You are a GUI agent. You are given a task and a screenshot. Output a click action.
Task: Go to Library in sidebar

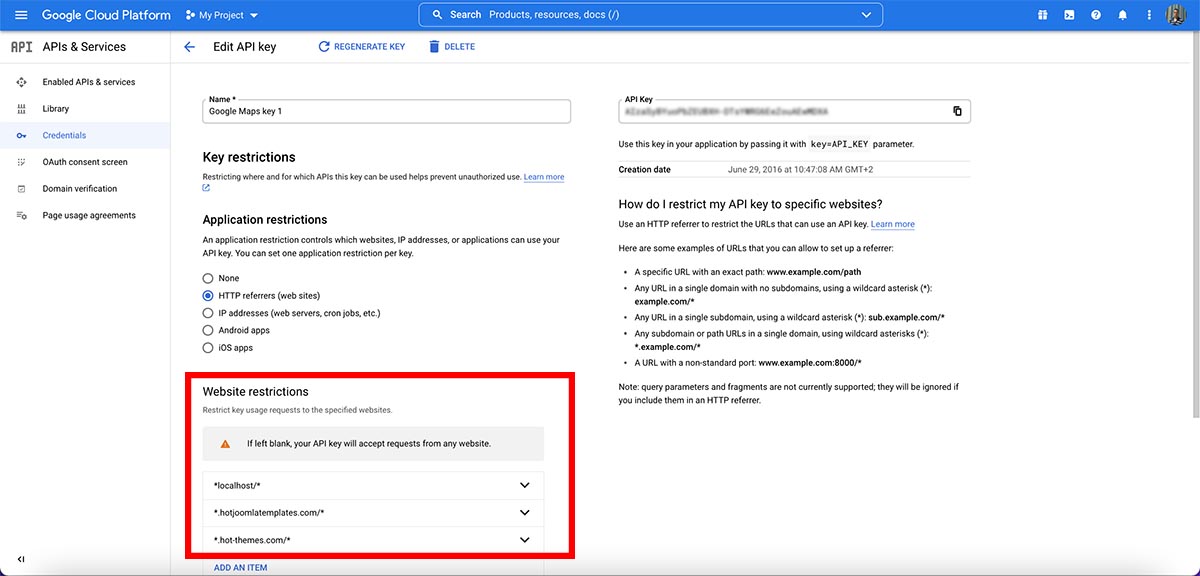[56, 109]
